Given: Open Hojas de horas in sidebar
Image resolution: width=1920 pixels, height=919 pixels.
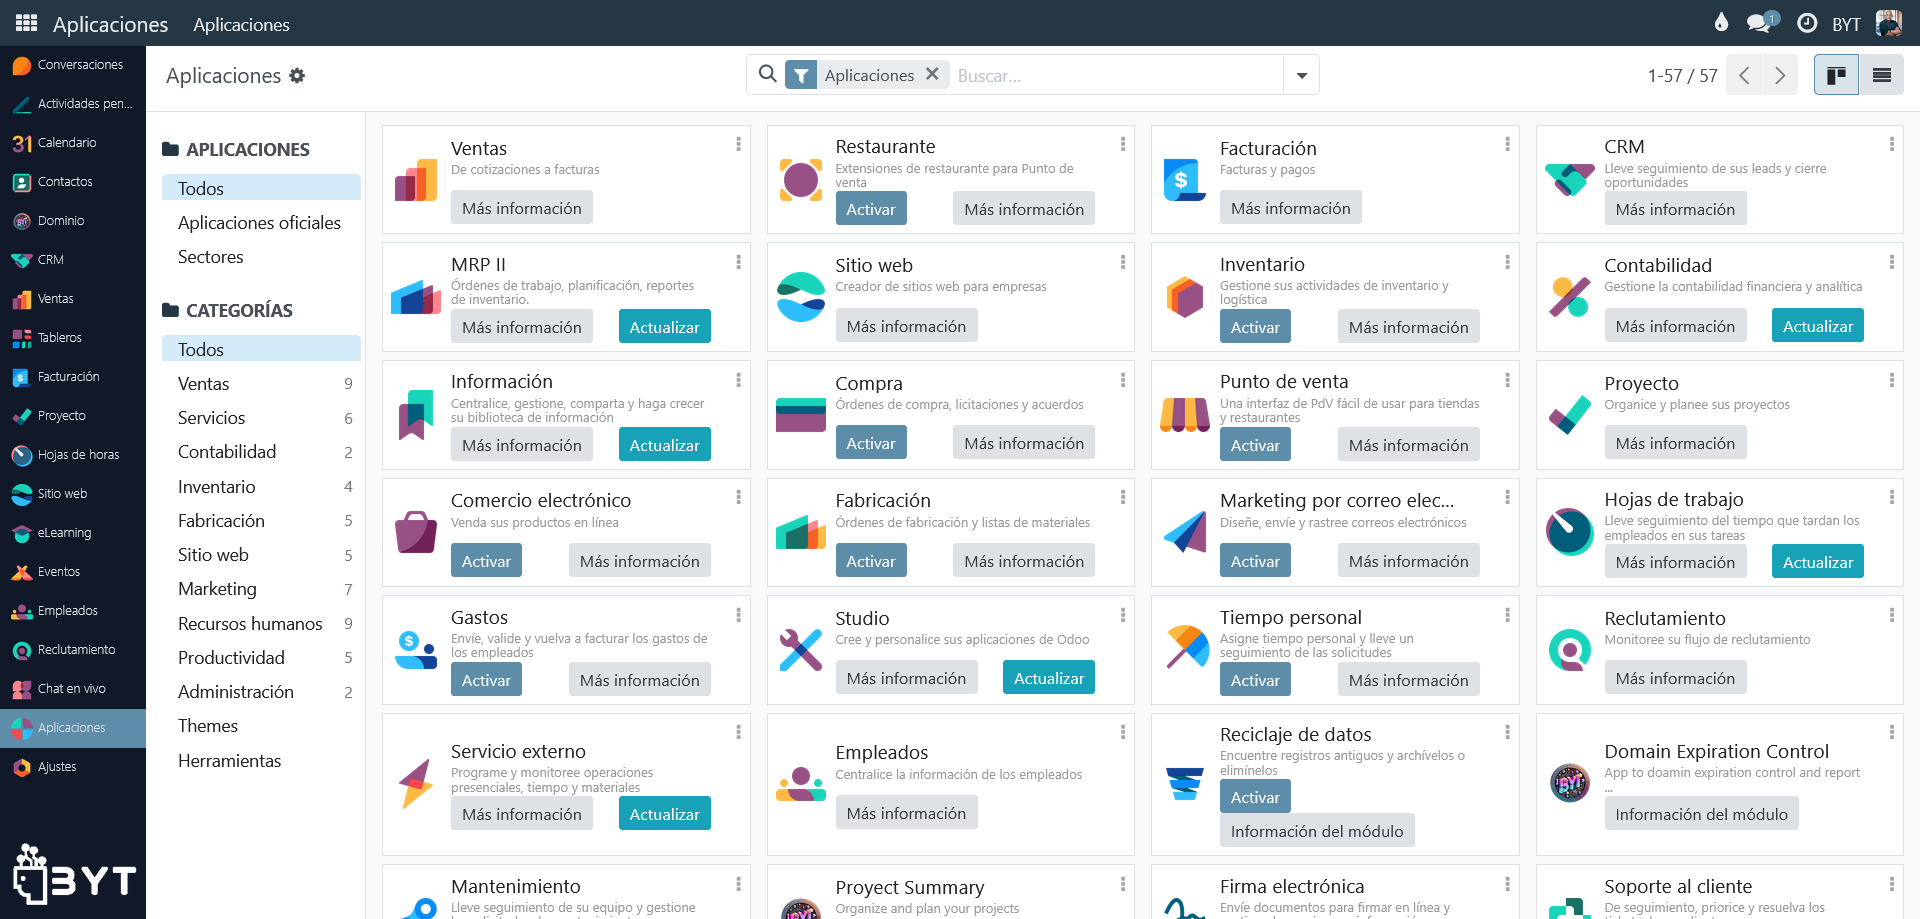Looking at the screenshot, I should [x=78, y=455].
